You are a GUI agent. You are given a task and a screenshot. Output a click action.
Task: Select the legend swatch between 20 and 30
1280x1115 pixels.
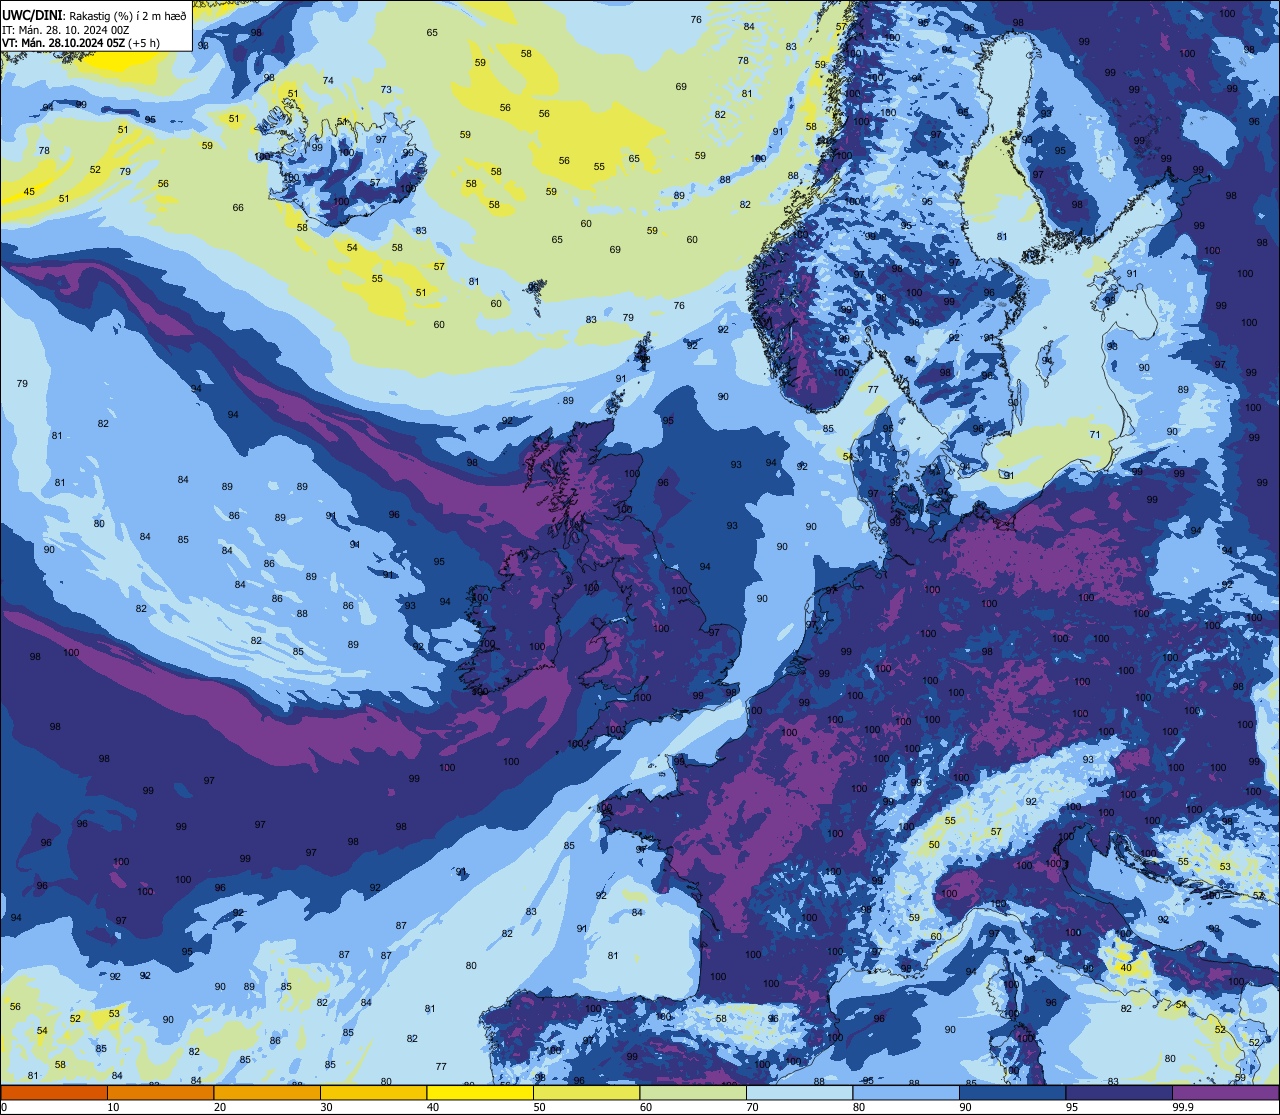(267, 1092)
